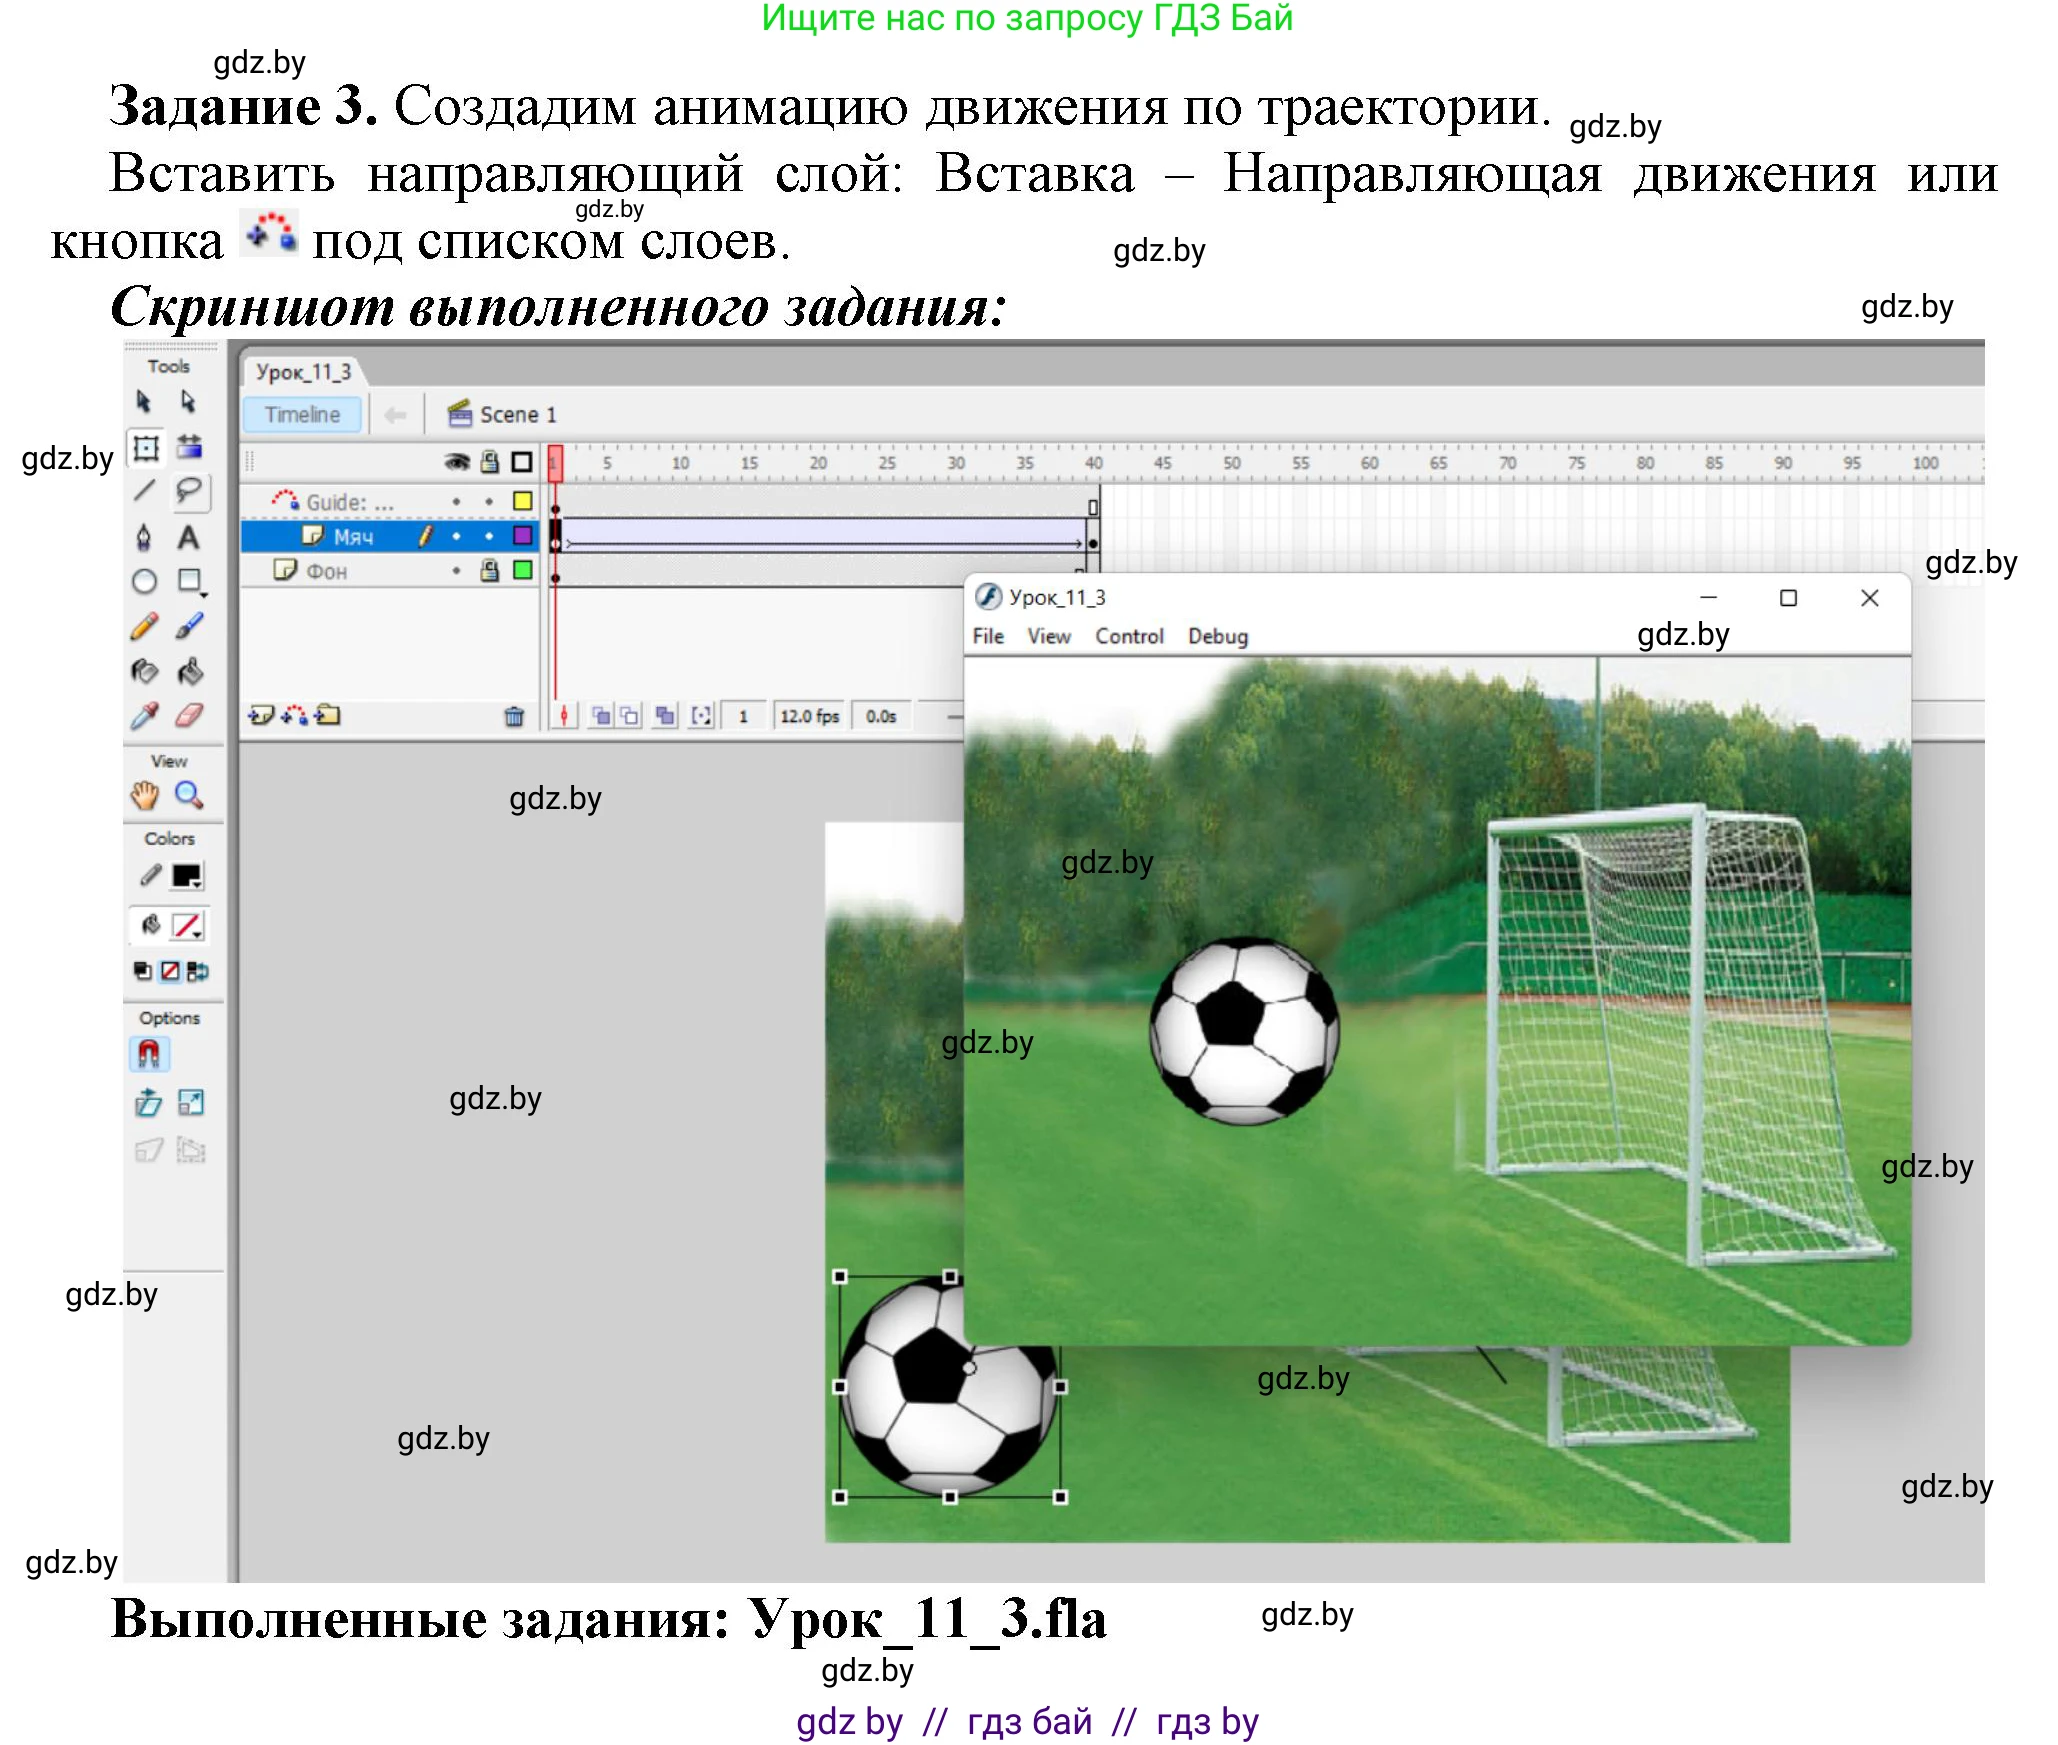
Task: Select the Pen tool
Action: coord(144,537)
